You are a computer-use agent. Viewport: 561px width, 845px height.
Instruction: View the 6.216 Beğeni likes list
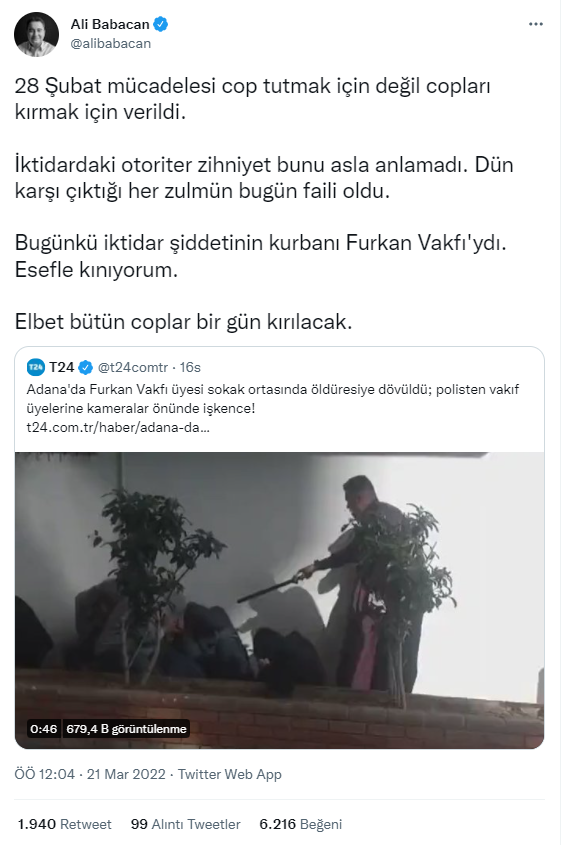(301, 825)
